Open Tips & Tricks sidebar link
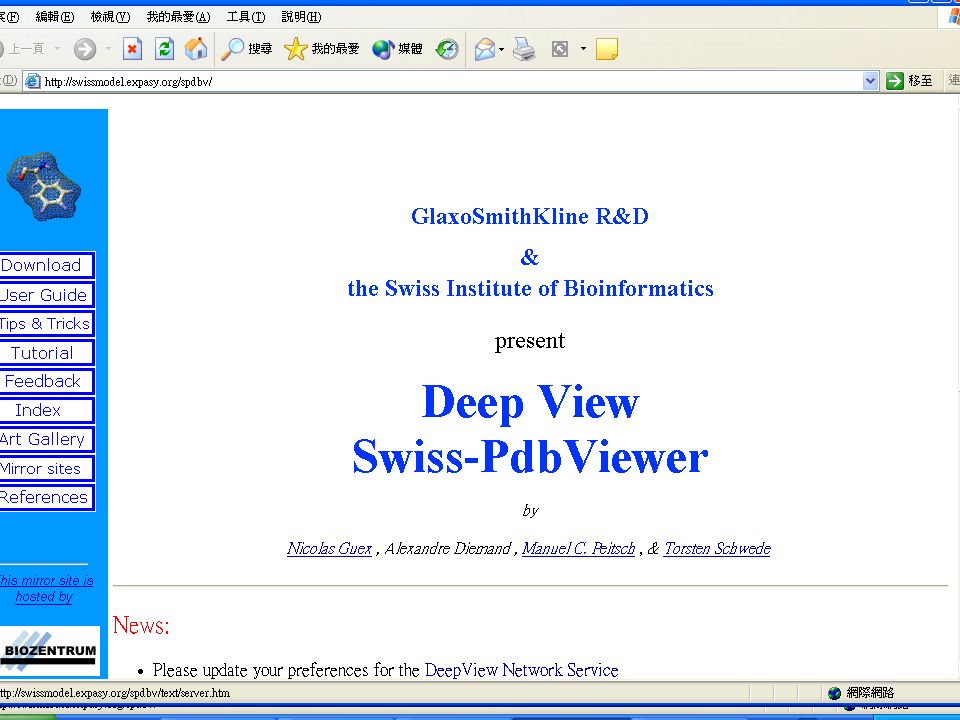 [x=46, y=323]
